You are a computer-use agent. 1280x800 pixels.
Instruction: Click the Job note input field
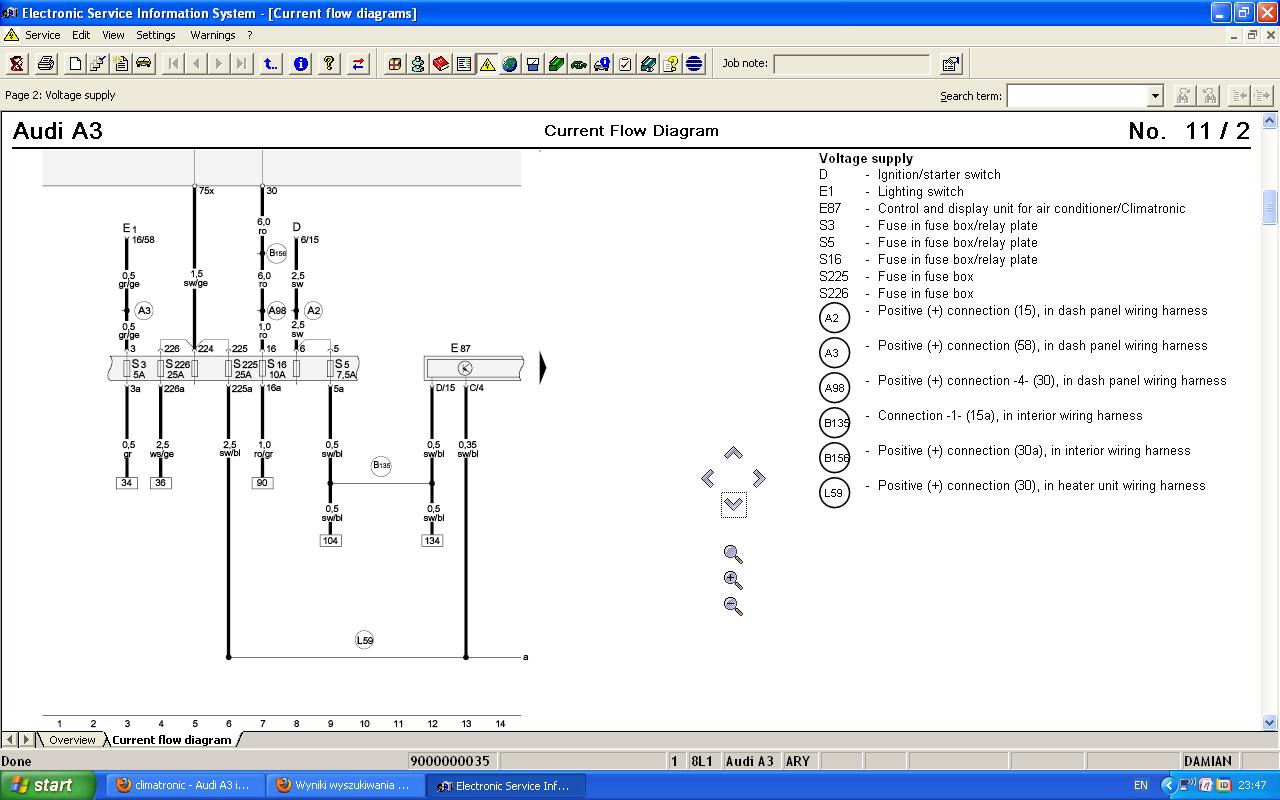851,64
